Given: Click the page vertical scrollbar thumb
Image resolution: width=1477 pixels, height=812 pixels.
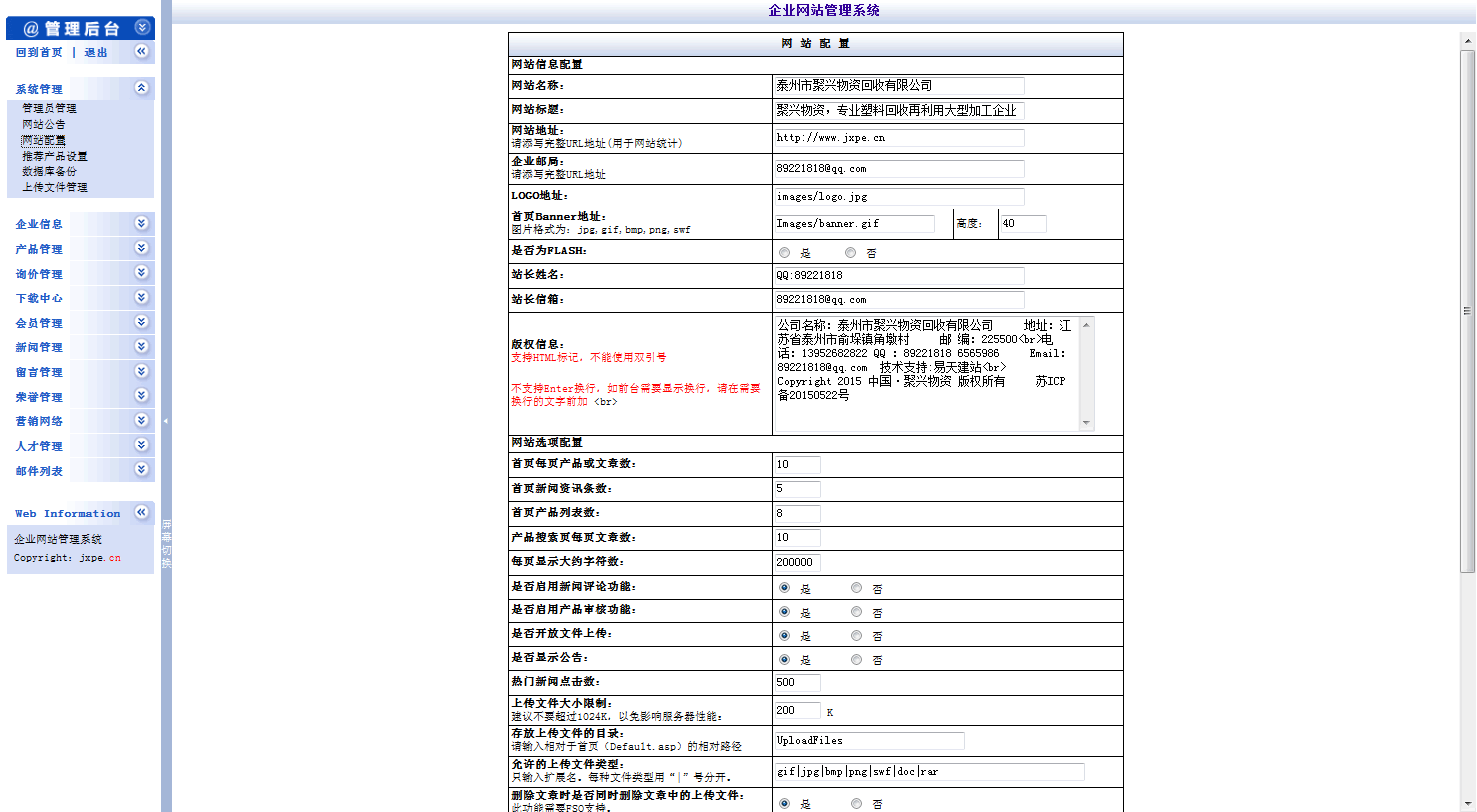Looking at the screenshot, I should pyautogui.click(x=1467, y=310).
